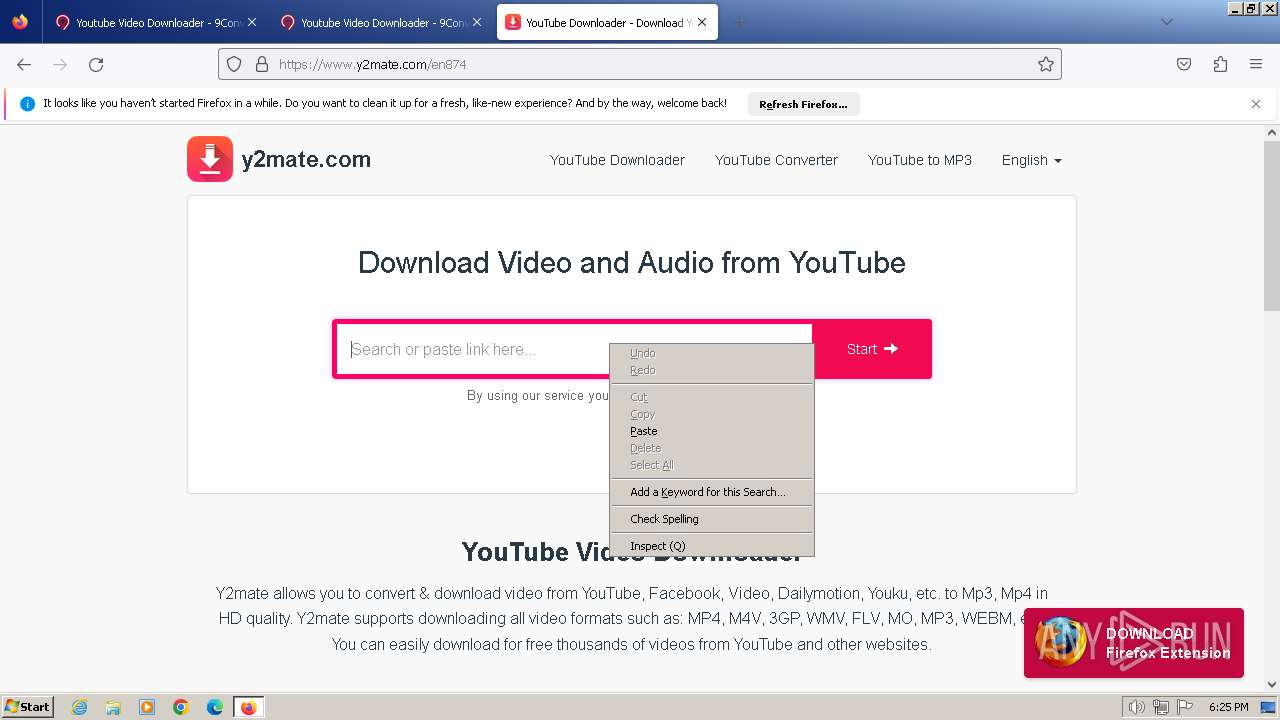The image size is (1280, 720).
Task: Open Internet Explorer from the taskbar
Action: (x=80, y=707)
